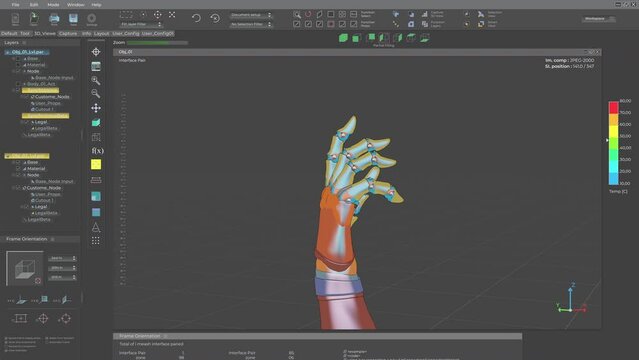Switch to the Capture tab
Screen dimensions: 639x360
tap(68, 33)
